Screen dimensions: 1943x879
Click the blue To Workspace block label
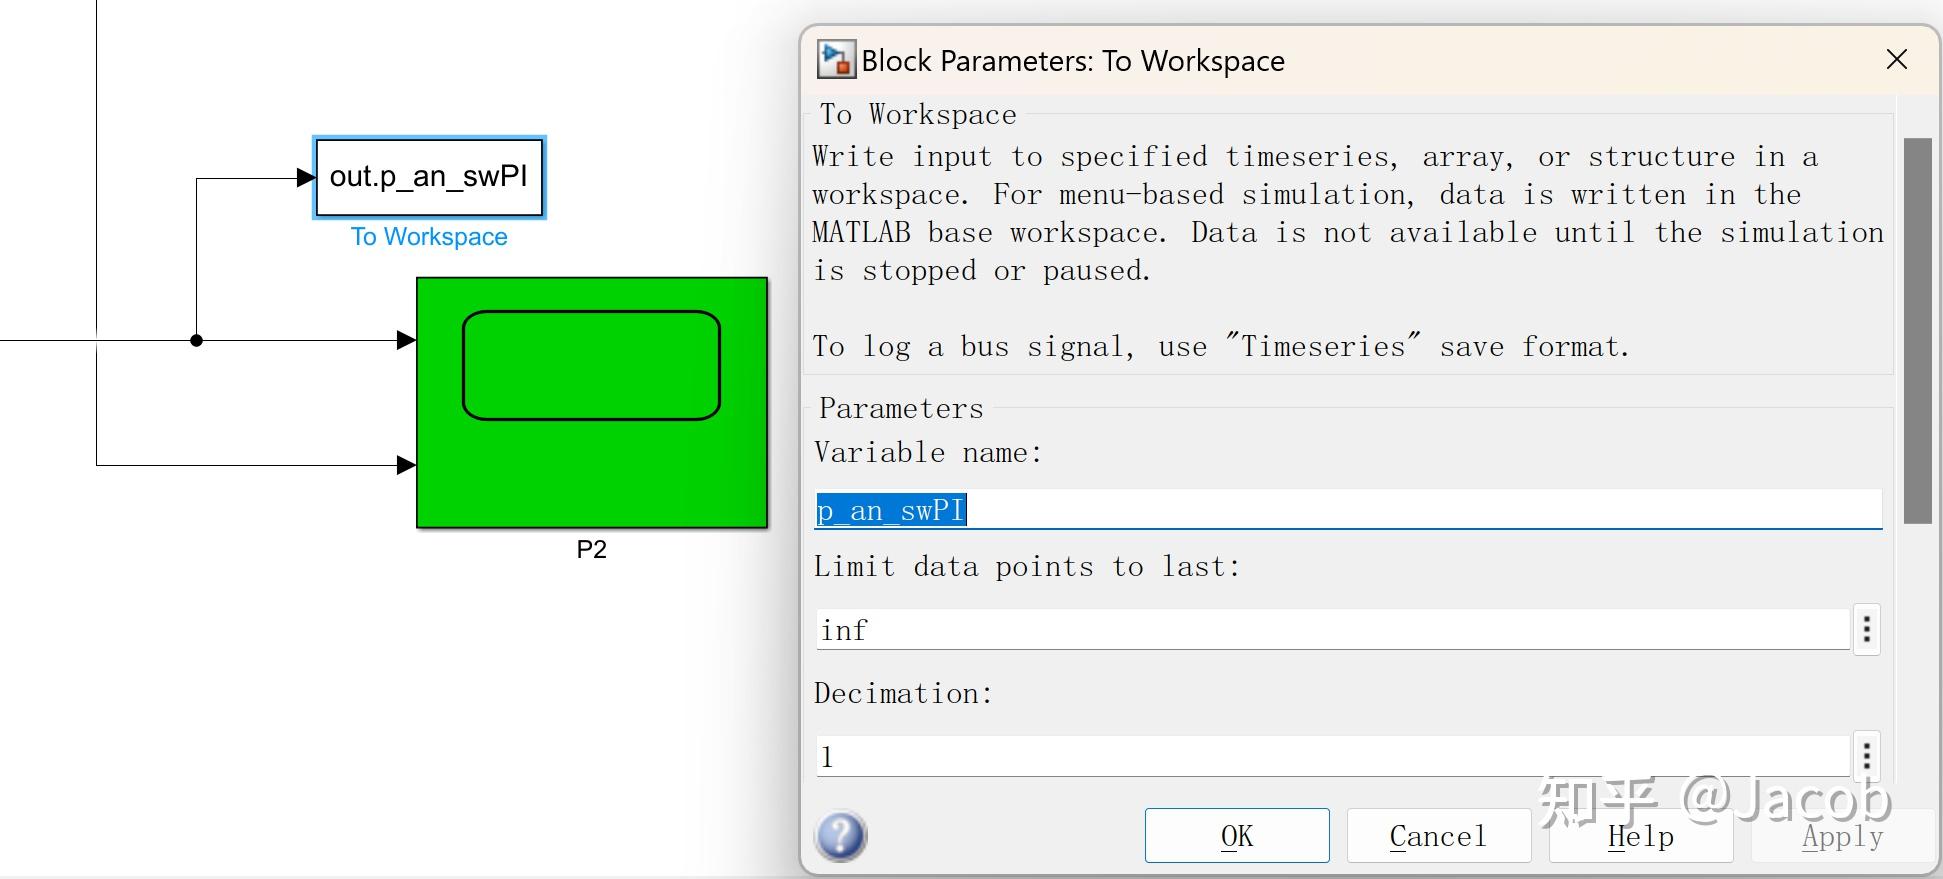429,237
